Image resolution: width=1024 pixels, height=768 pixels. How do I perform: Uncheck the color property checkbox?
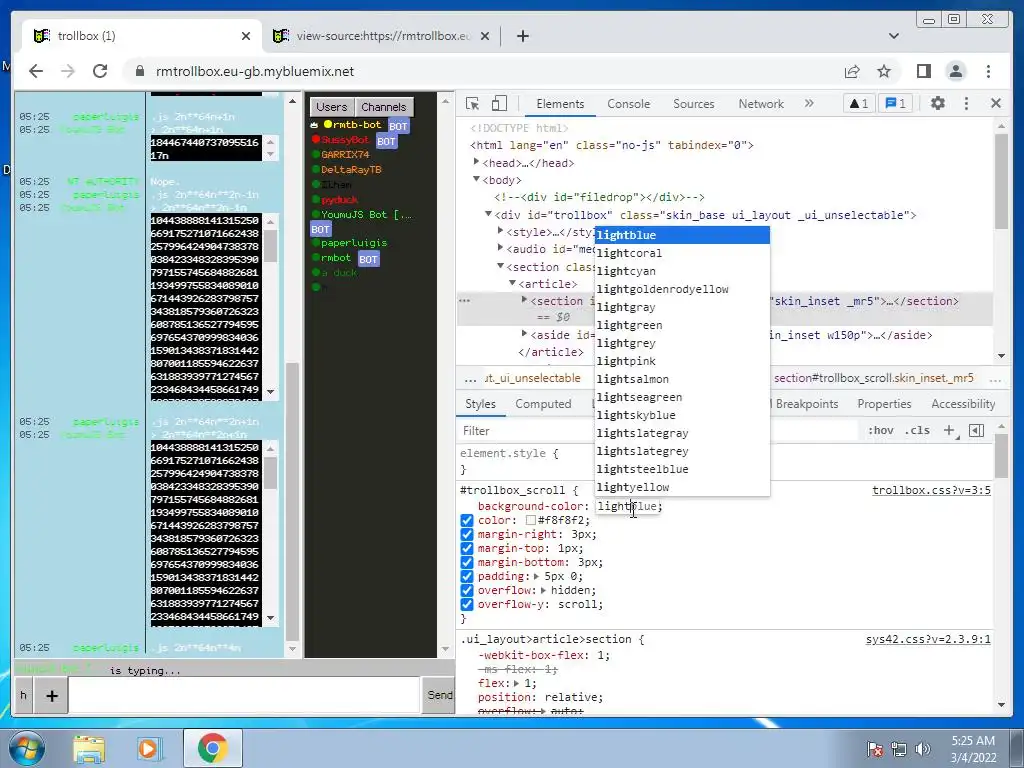pos(466,520)
